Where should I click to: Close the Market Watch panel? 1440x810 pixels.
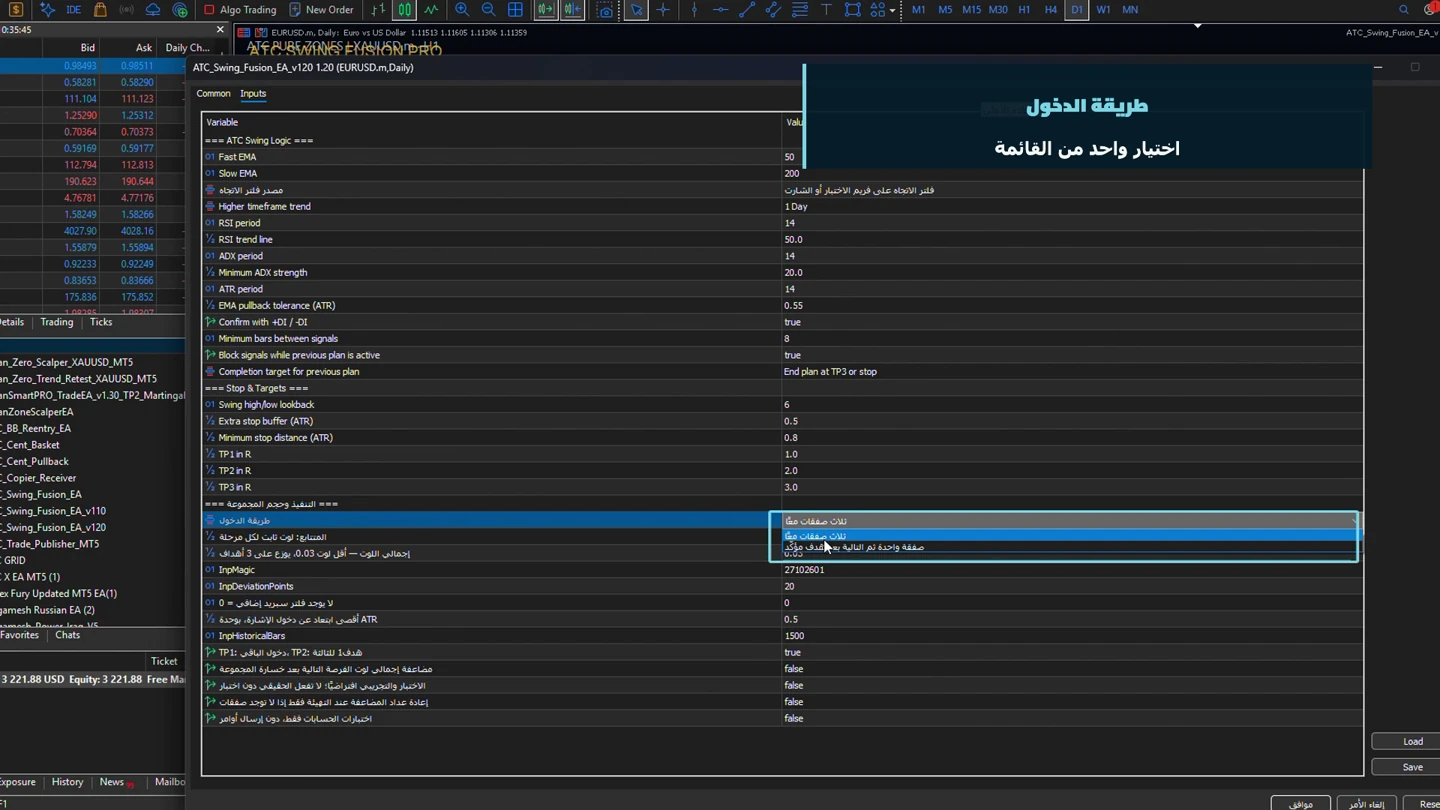tap(220, 29)
